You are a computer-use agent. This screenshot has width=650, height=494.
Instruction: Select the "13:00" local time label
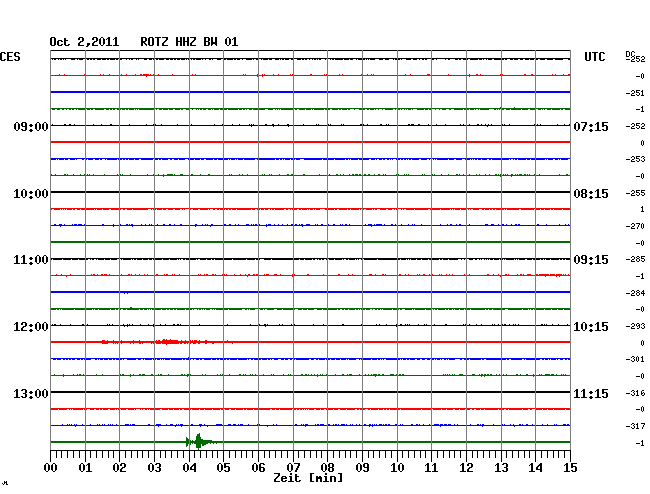[31, 393]
